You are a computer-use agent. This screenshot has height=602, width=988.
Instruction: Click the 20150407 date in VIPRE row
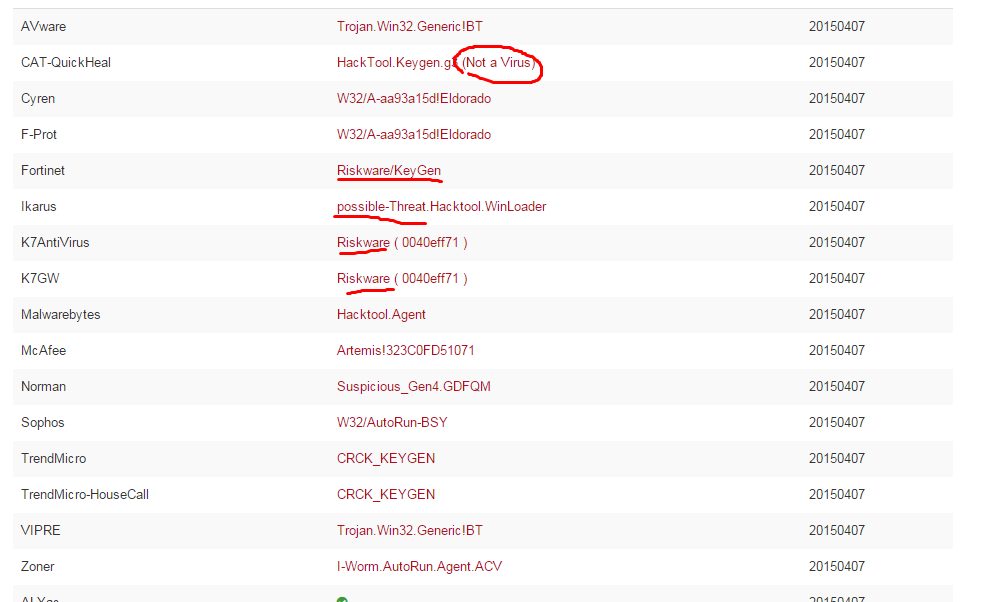point(837,530)
